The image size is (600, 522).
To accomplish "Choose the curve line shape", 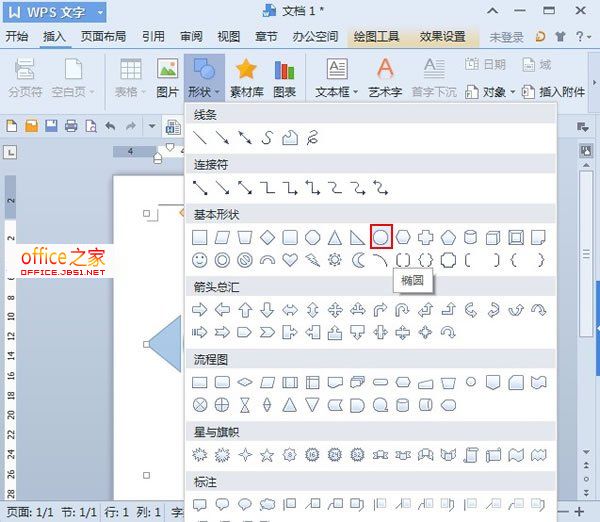I will [x=267, y=138].
